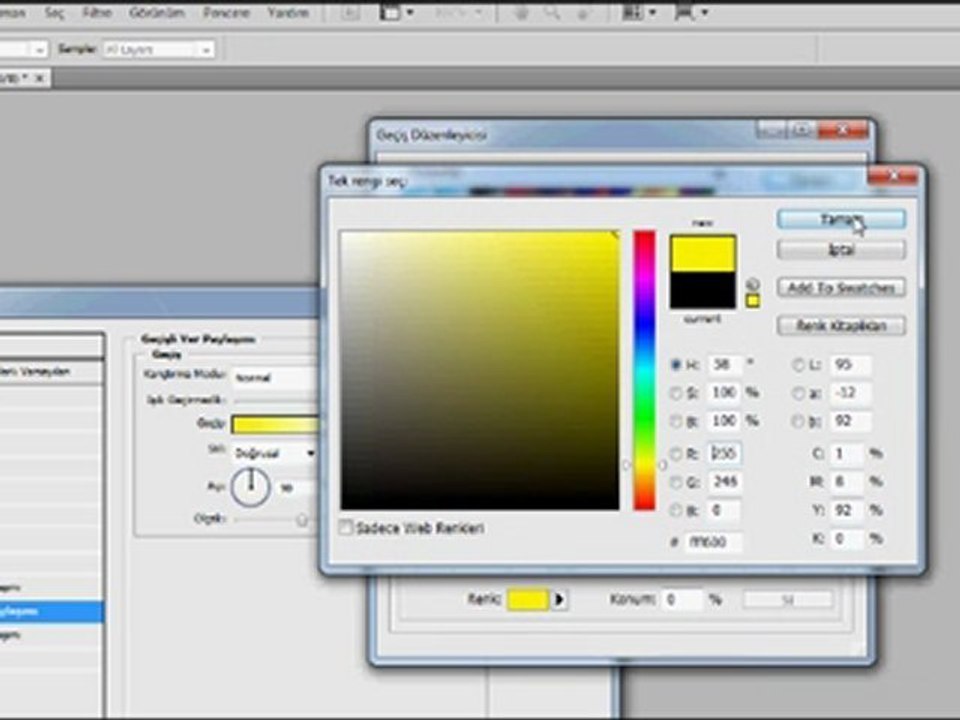Click the G value field showing 246
960x720 pixels.
[x=724, y=482]
